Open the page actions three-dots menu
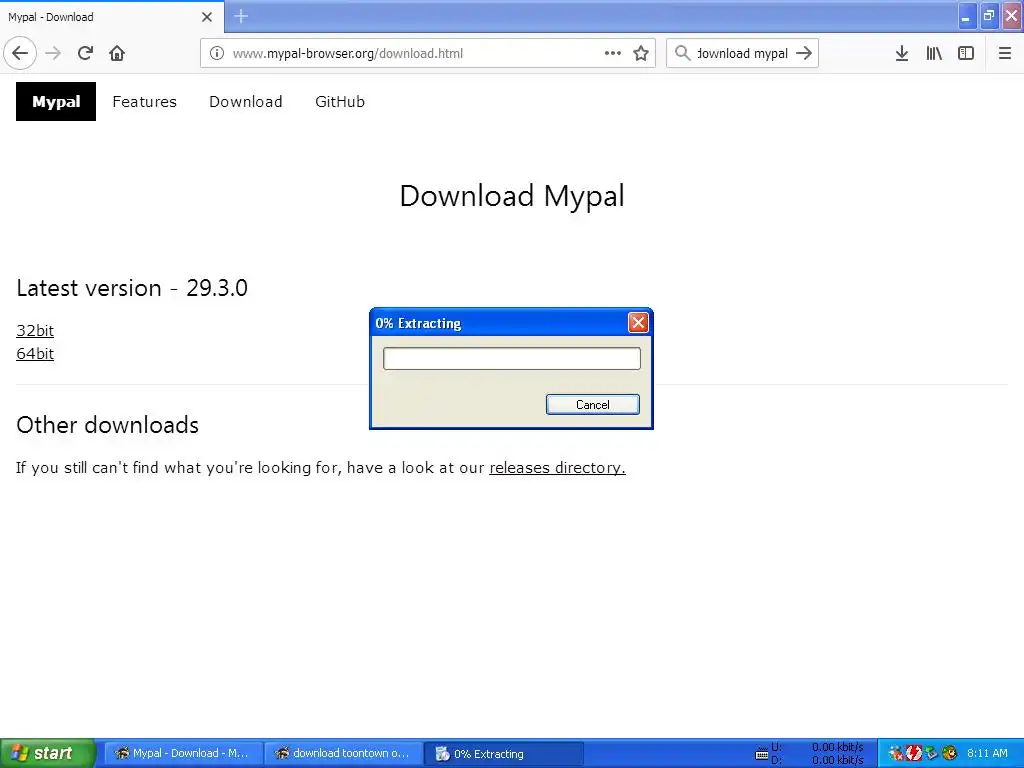The height and width of the screenshot is (768, 1024). point(613,53)
